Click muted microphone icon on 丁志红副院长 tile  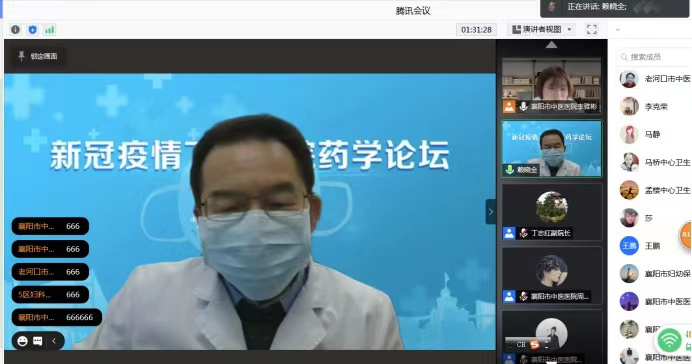click(x=523, y=233)
